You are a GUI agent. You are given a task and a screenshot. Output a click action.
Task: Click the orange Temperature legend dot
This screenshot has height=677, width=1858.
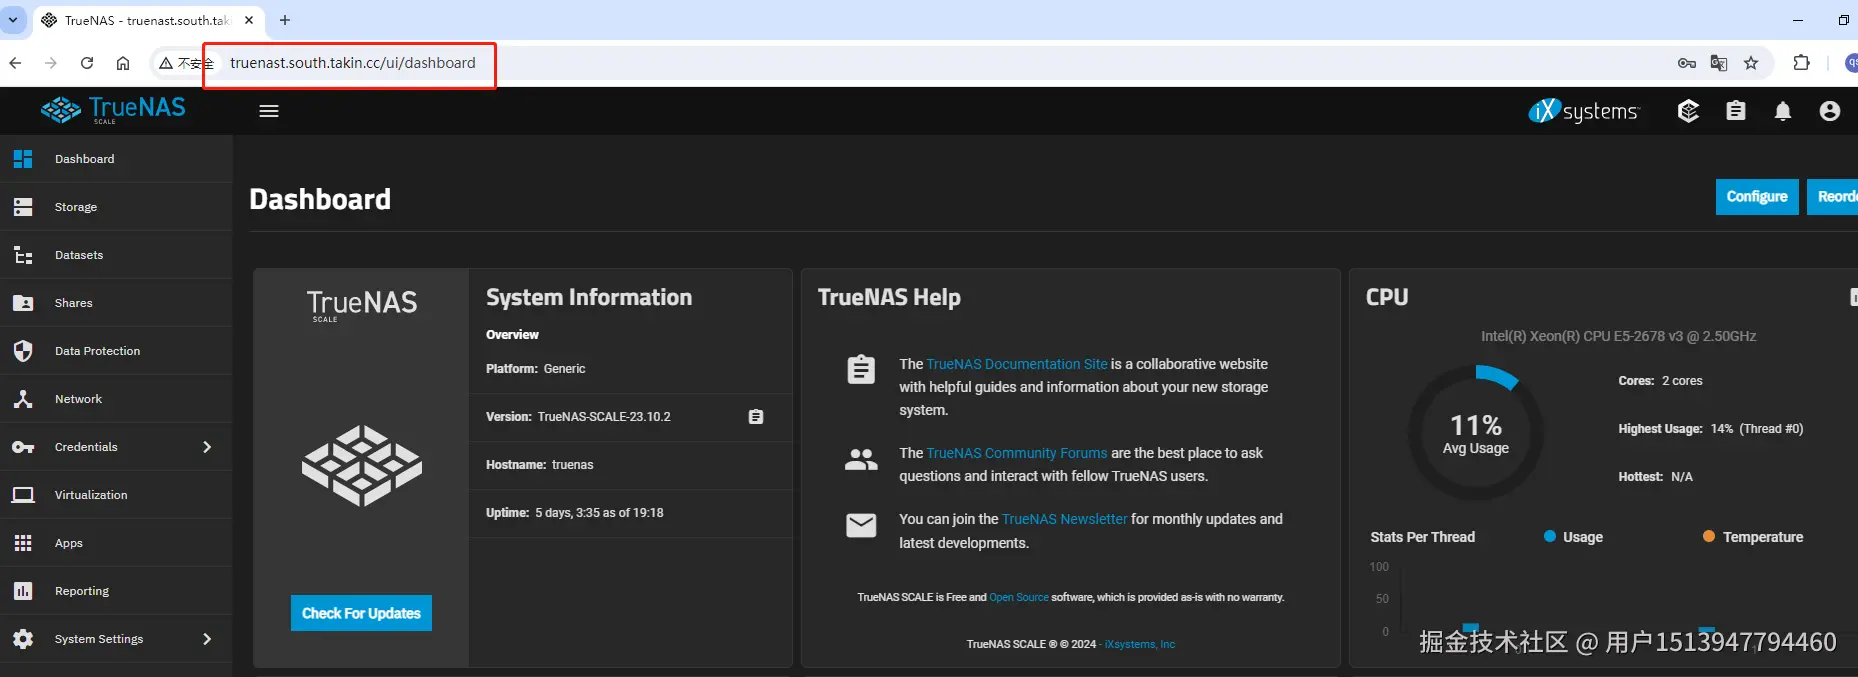coord(1709,537)
